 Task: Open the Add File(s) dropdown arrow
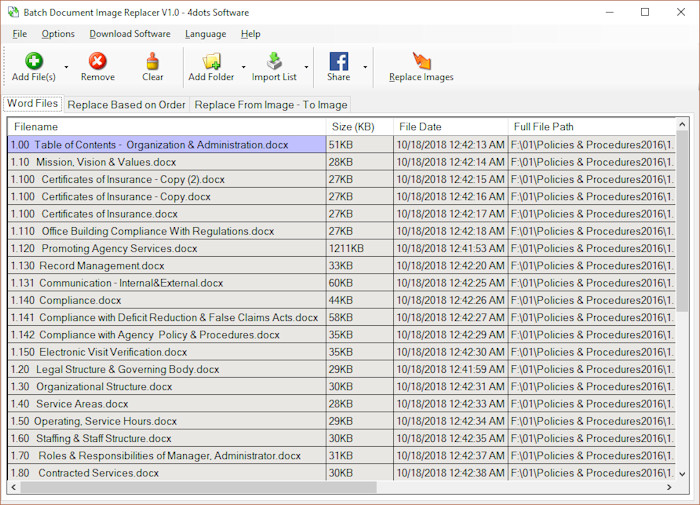(x=67, y=67)
